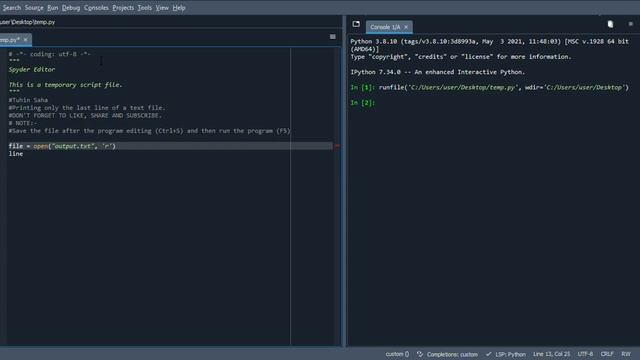
Task: Click the UTF-8 encoding indicator
Action: [585, 354]
